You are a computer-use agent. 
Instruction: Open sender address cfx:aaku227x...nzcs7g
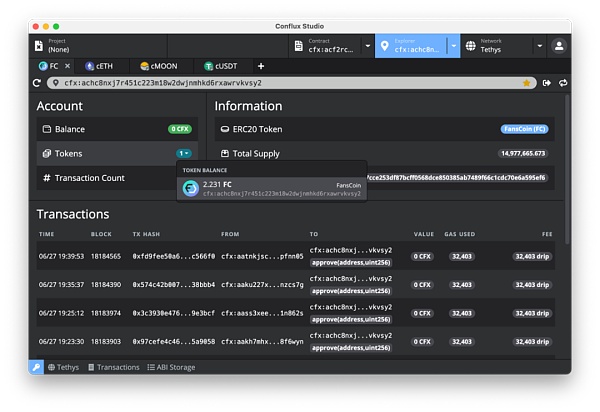[262, 285]
